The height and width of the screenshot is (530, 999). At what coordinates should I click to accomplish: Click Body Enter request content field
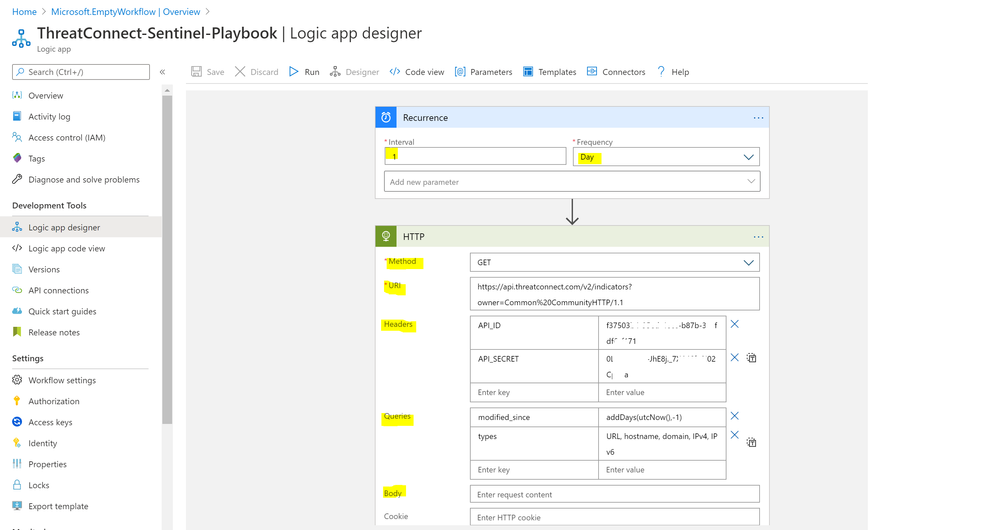(615, 494)
